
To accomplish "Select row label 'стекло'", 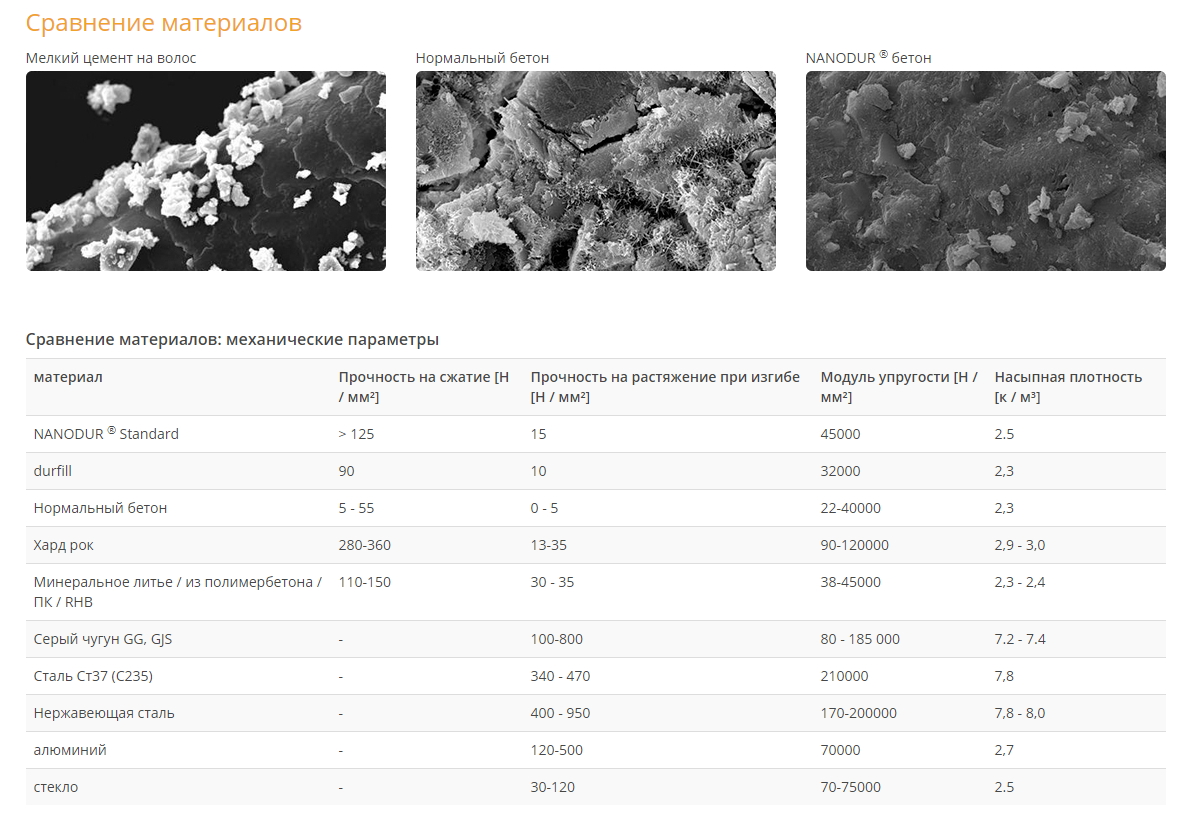I will click(x=56, y=787).
